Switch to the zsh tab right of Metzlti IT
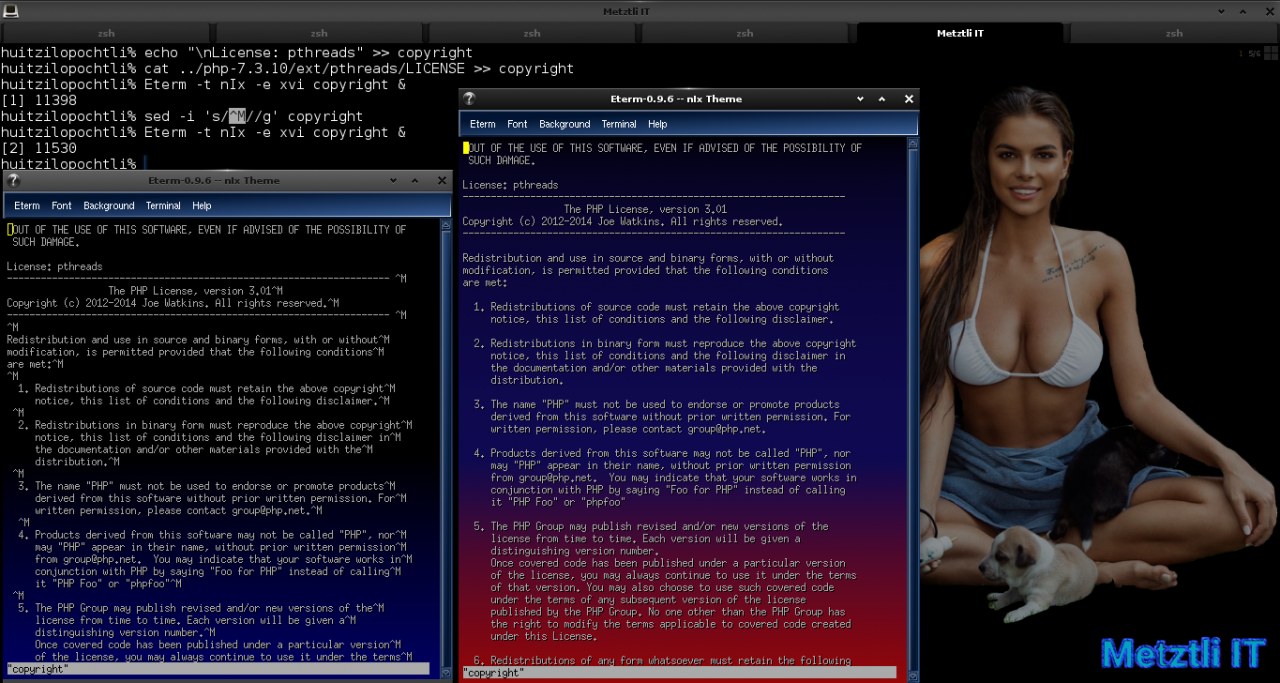1280x683 pixels. point(1173,33)
